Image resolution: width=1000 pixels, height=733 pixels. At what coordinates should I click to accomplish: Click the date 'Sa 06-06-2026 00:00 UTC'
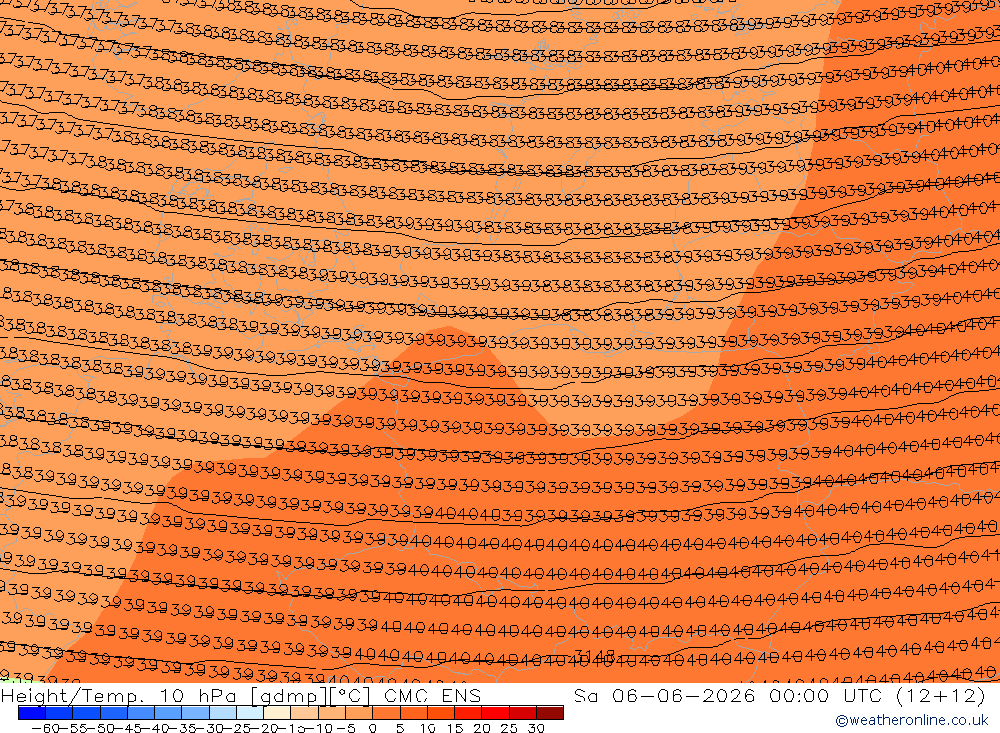[x=727, y=695]
